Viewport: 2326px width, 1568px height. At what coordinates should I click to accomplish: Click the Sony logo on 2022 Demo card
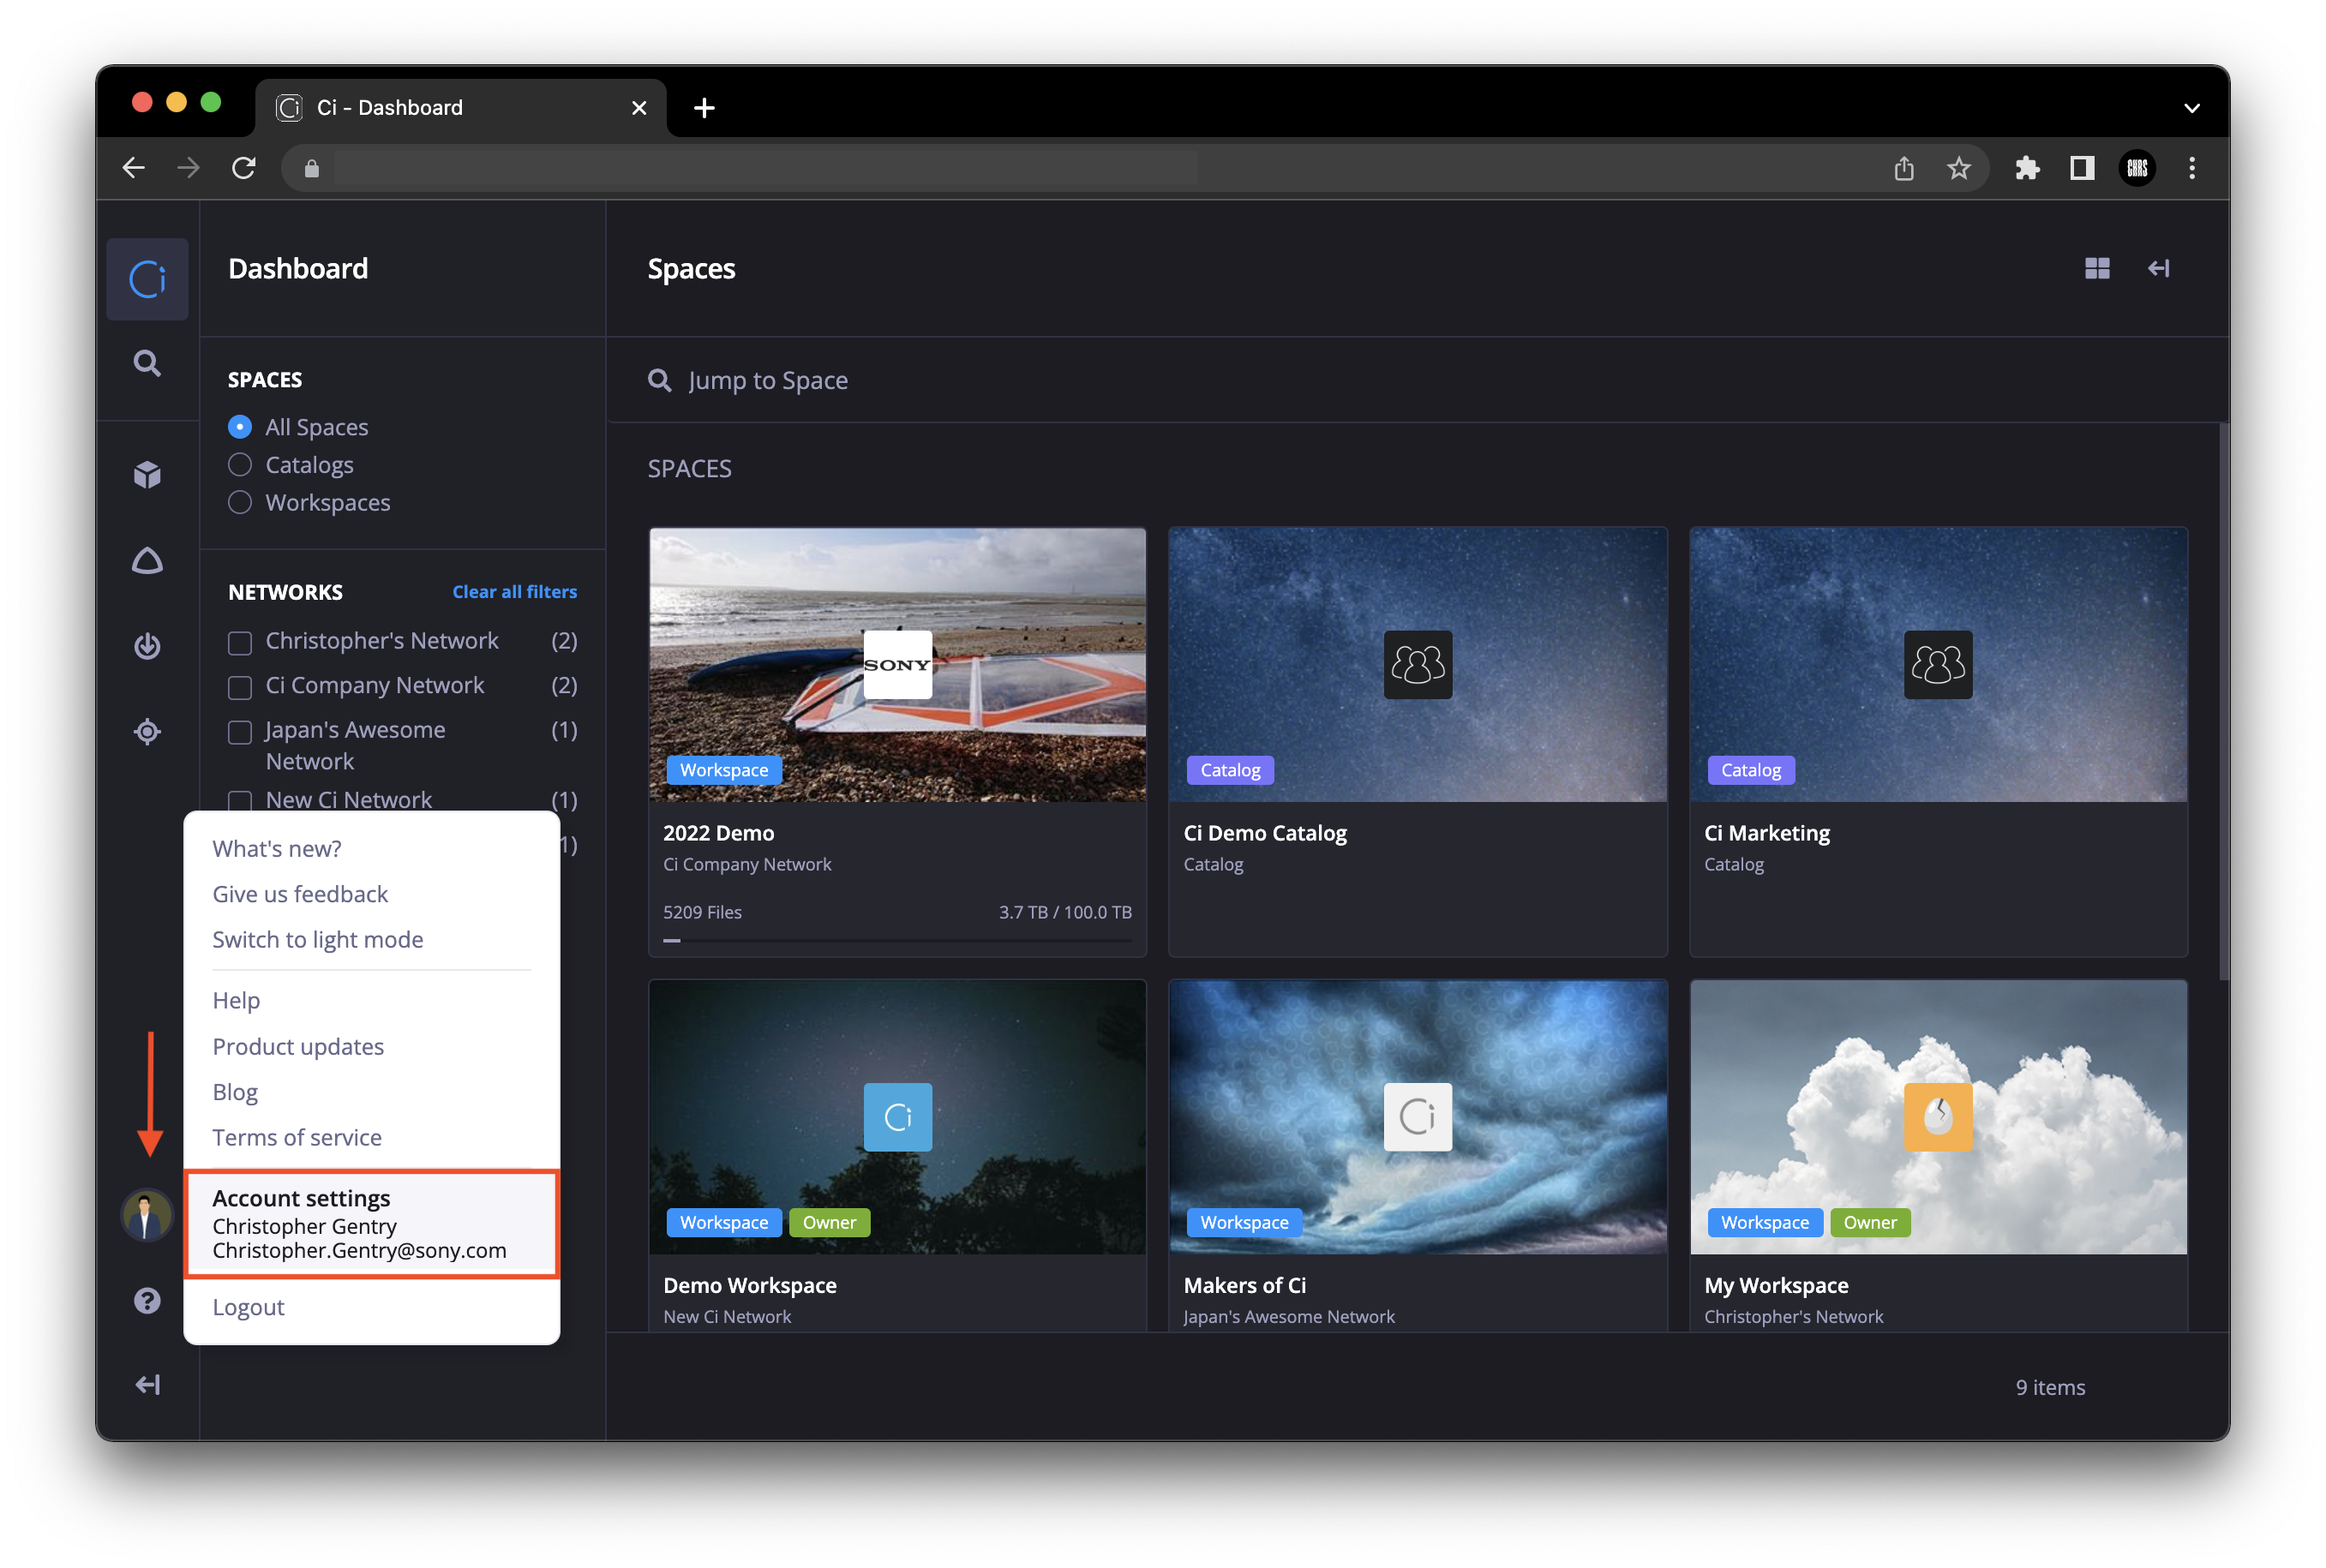897,664
